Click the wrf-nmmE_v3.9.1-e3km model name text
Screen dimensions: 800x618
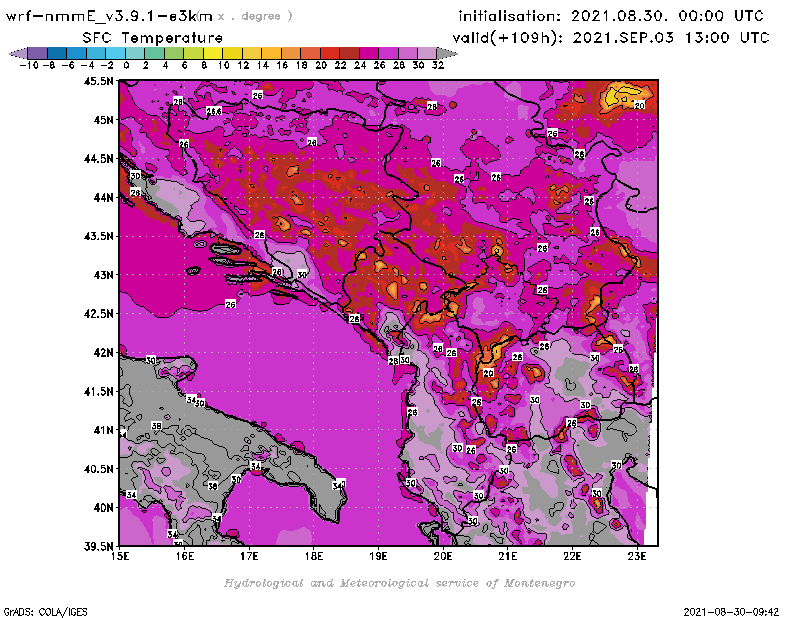(x=109, y=16)
